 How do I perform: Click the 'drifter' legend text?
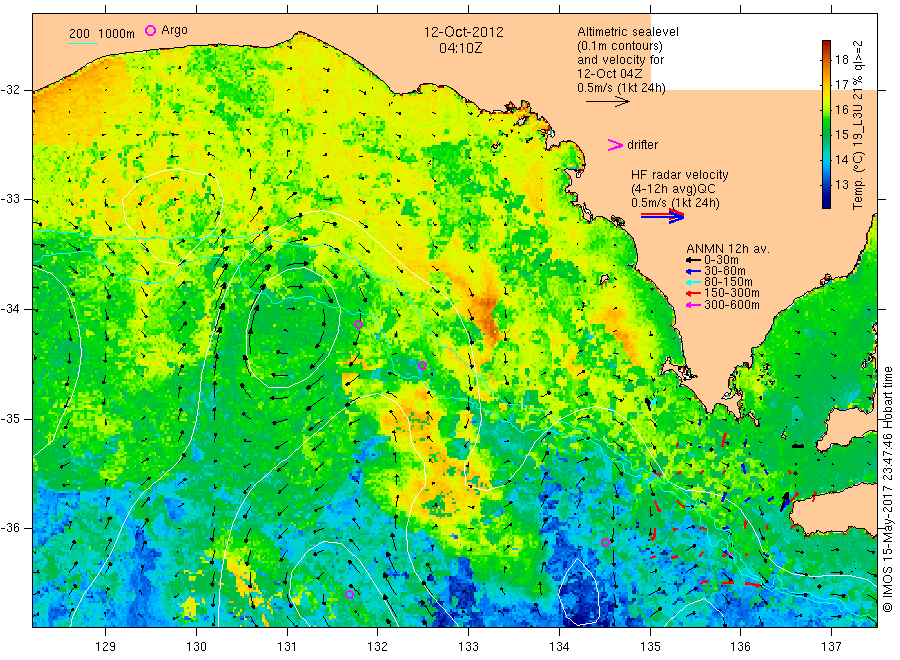643,145
